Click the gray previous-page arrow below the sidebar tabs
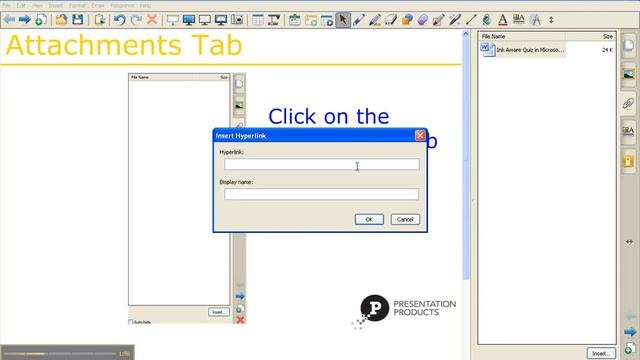 630,316
